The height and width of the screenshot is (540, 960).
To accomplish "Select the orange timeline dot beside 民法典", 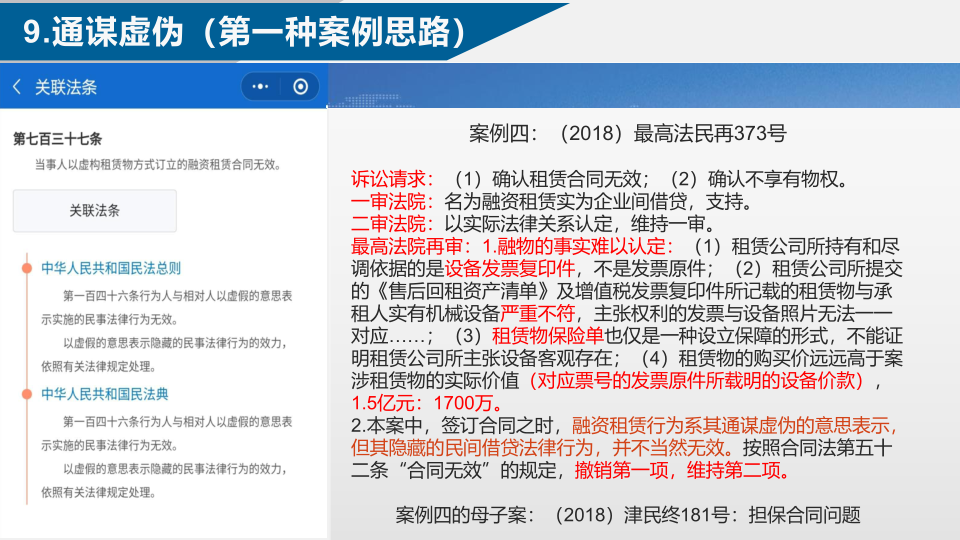I will point(27,394).
